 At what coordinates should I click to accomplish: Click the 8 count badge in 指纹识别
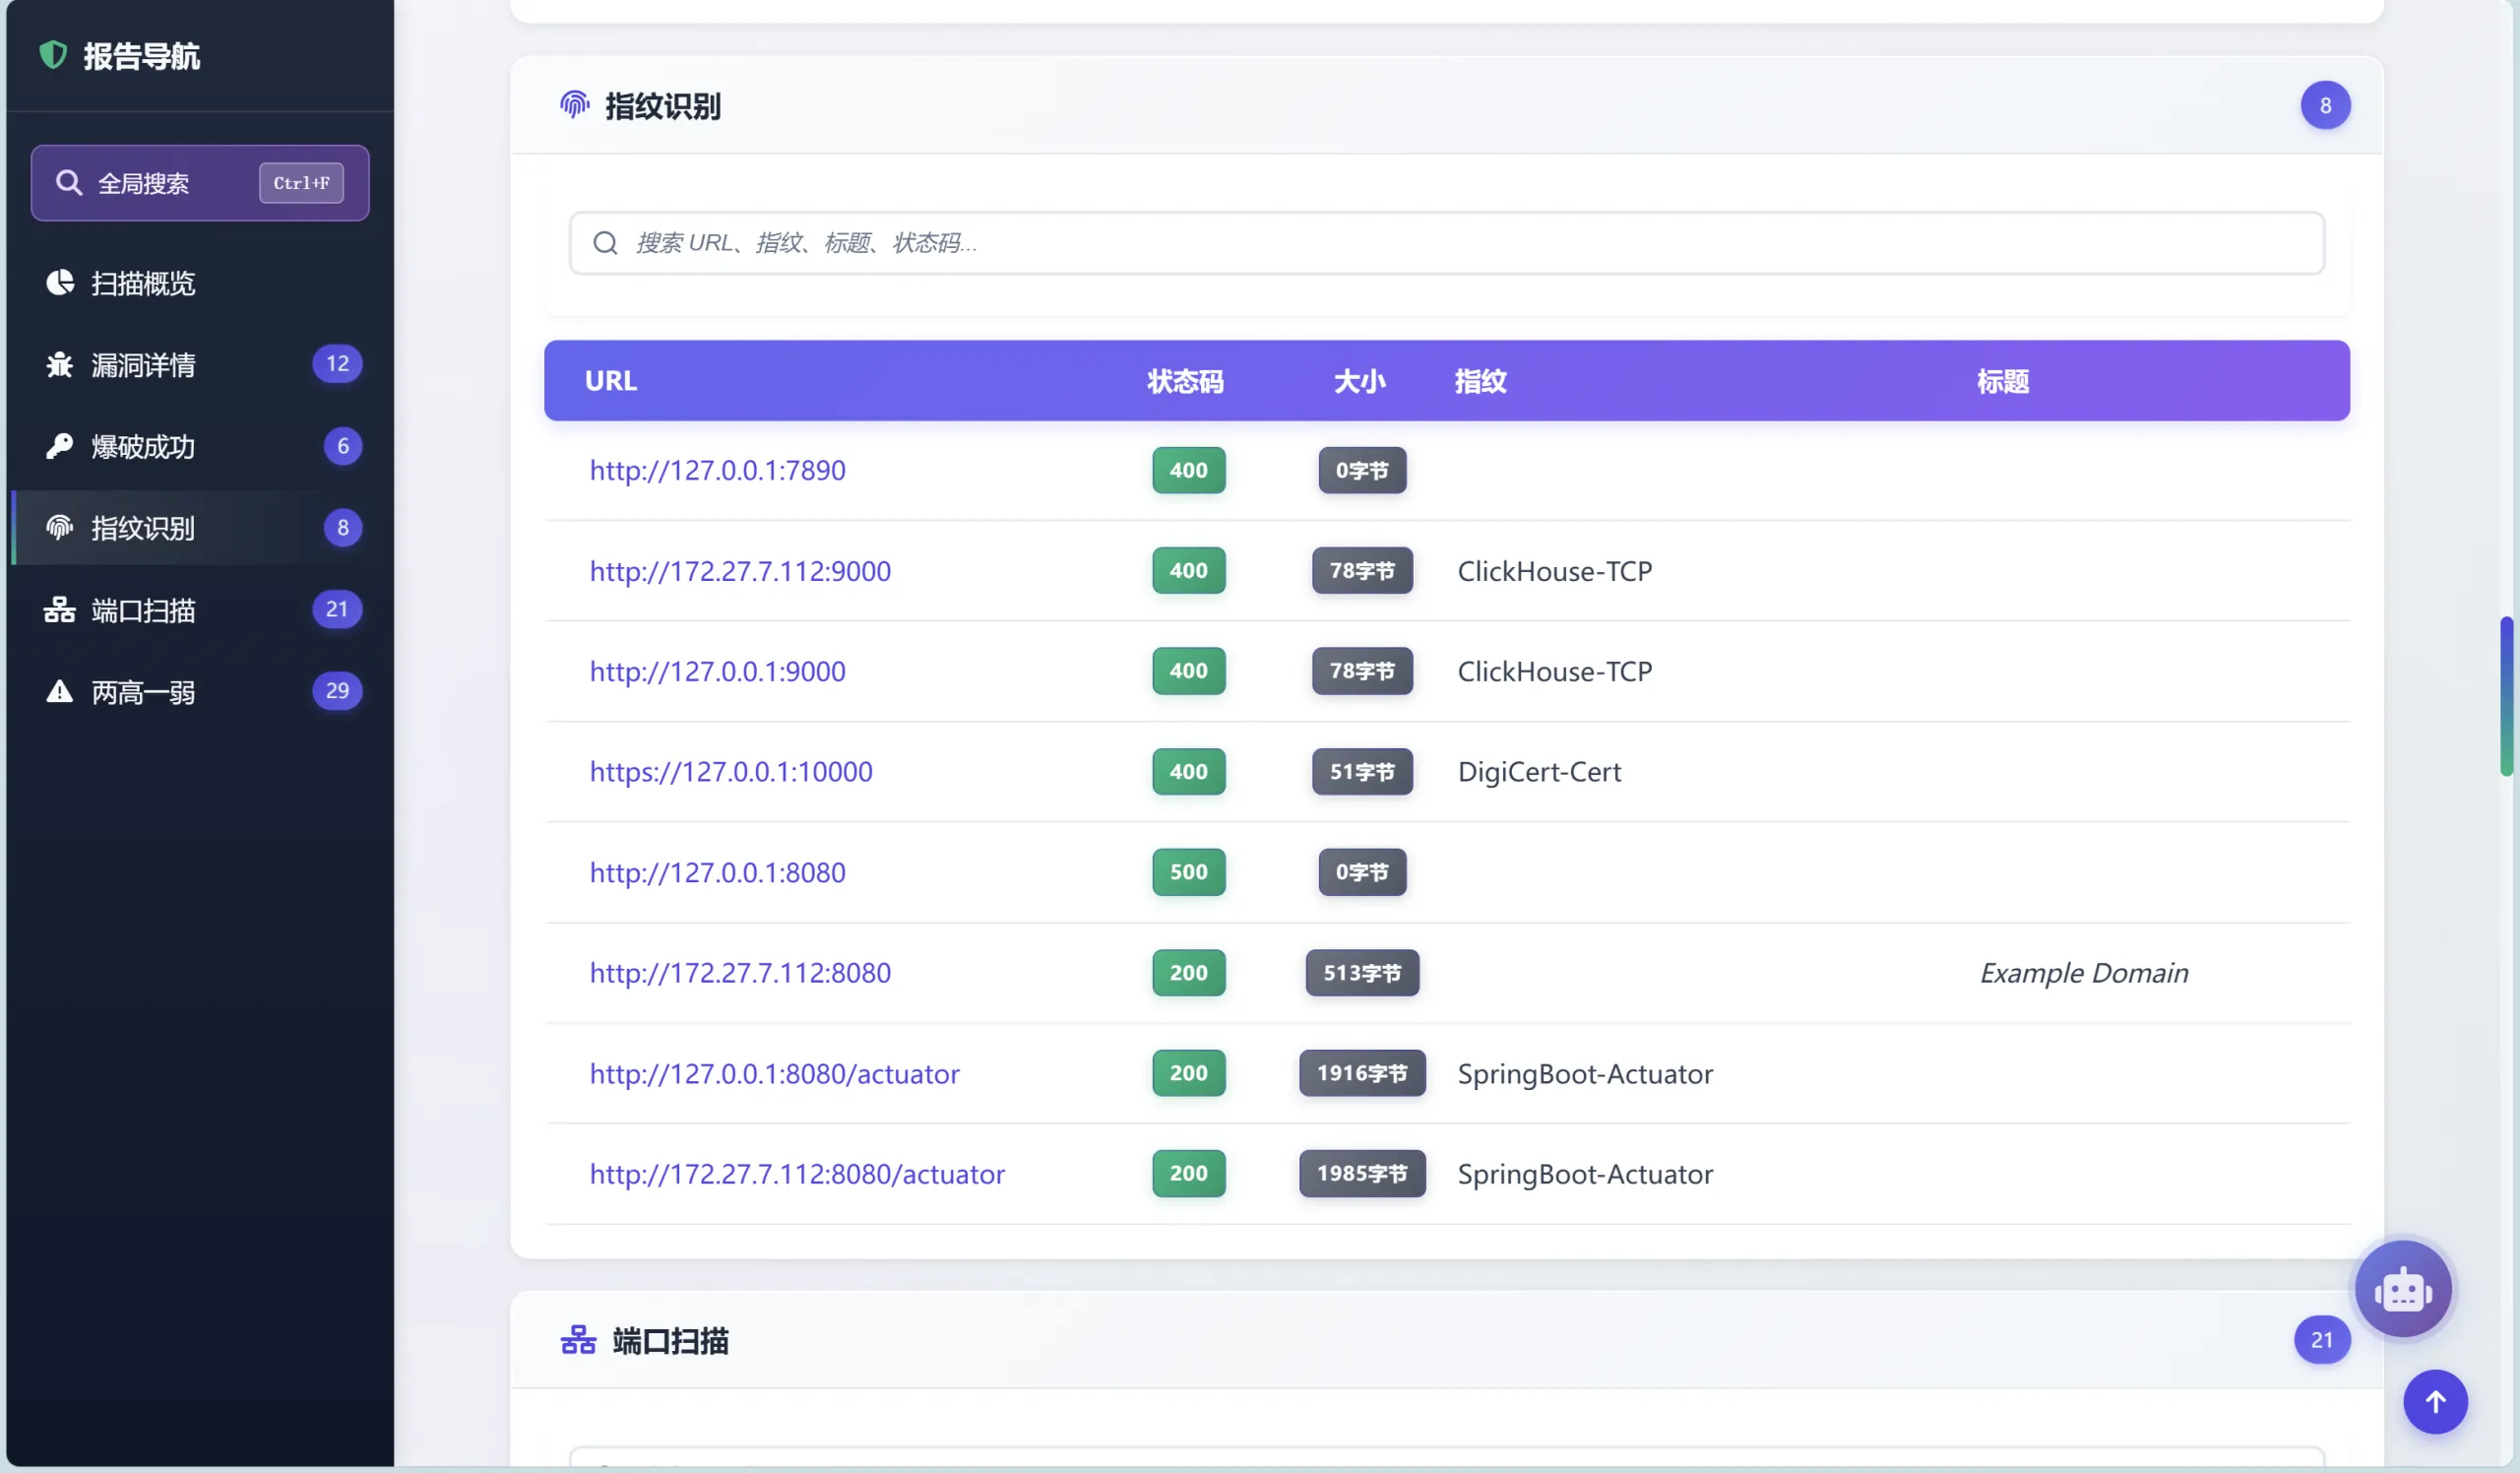[2325, 105]
